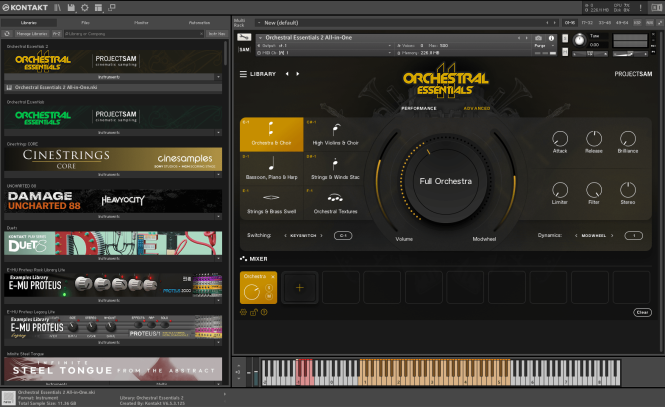Open Kontakt options gear icon
The image size is (665, 407).
pyautogui.click(x=85, y=7)
